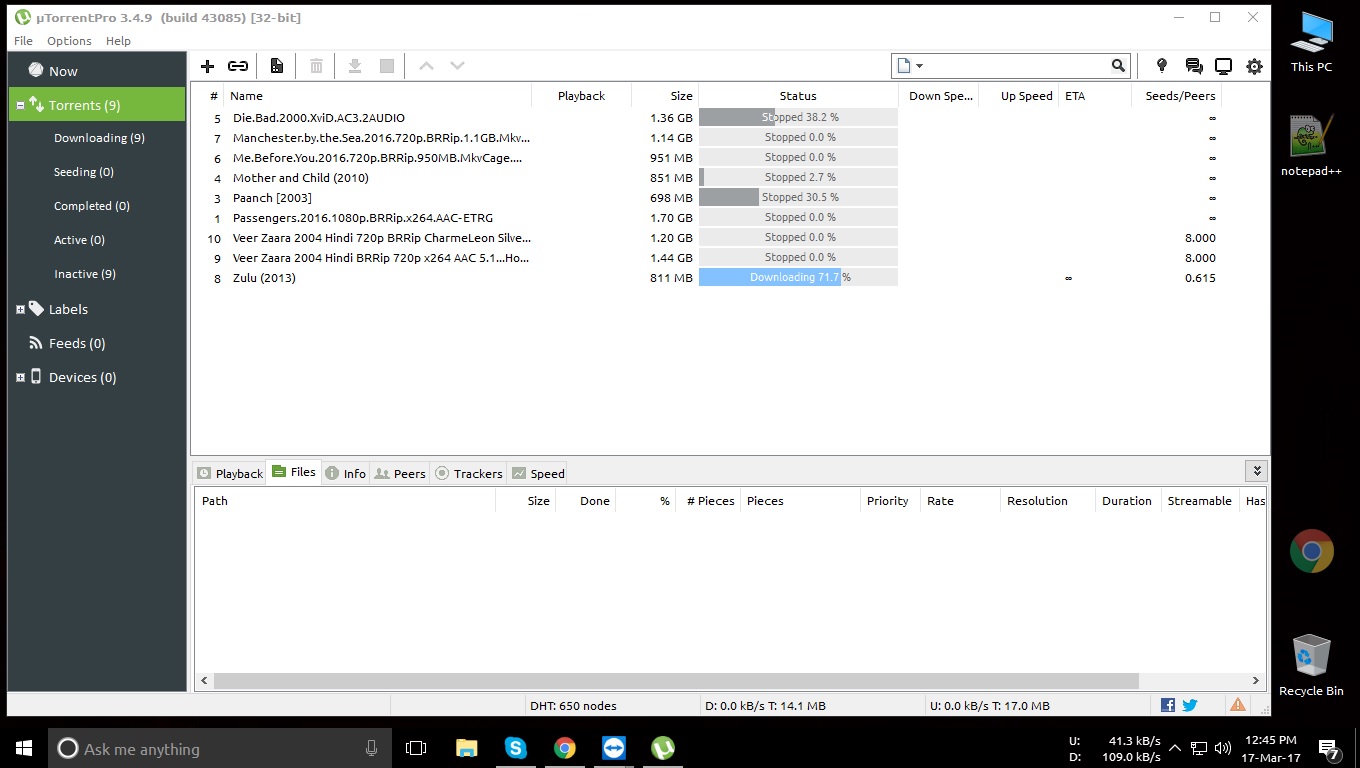Click the Stop torrent square icon

387,66
